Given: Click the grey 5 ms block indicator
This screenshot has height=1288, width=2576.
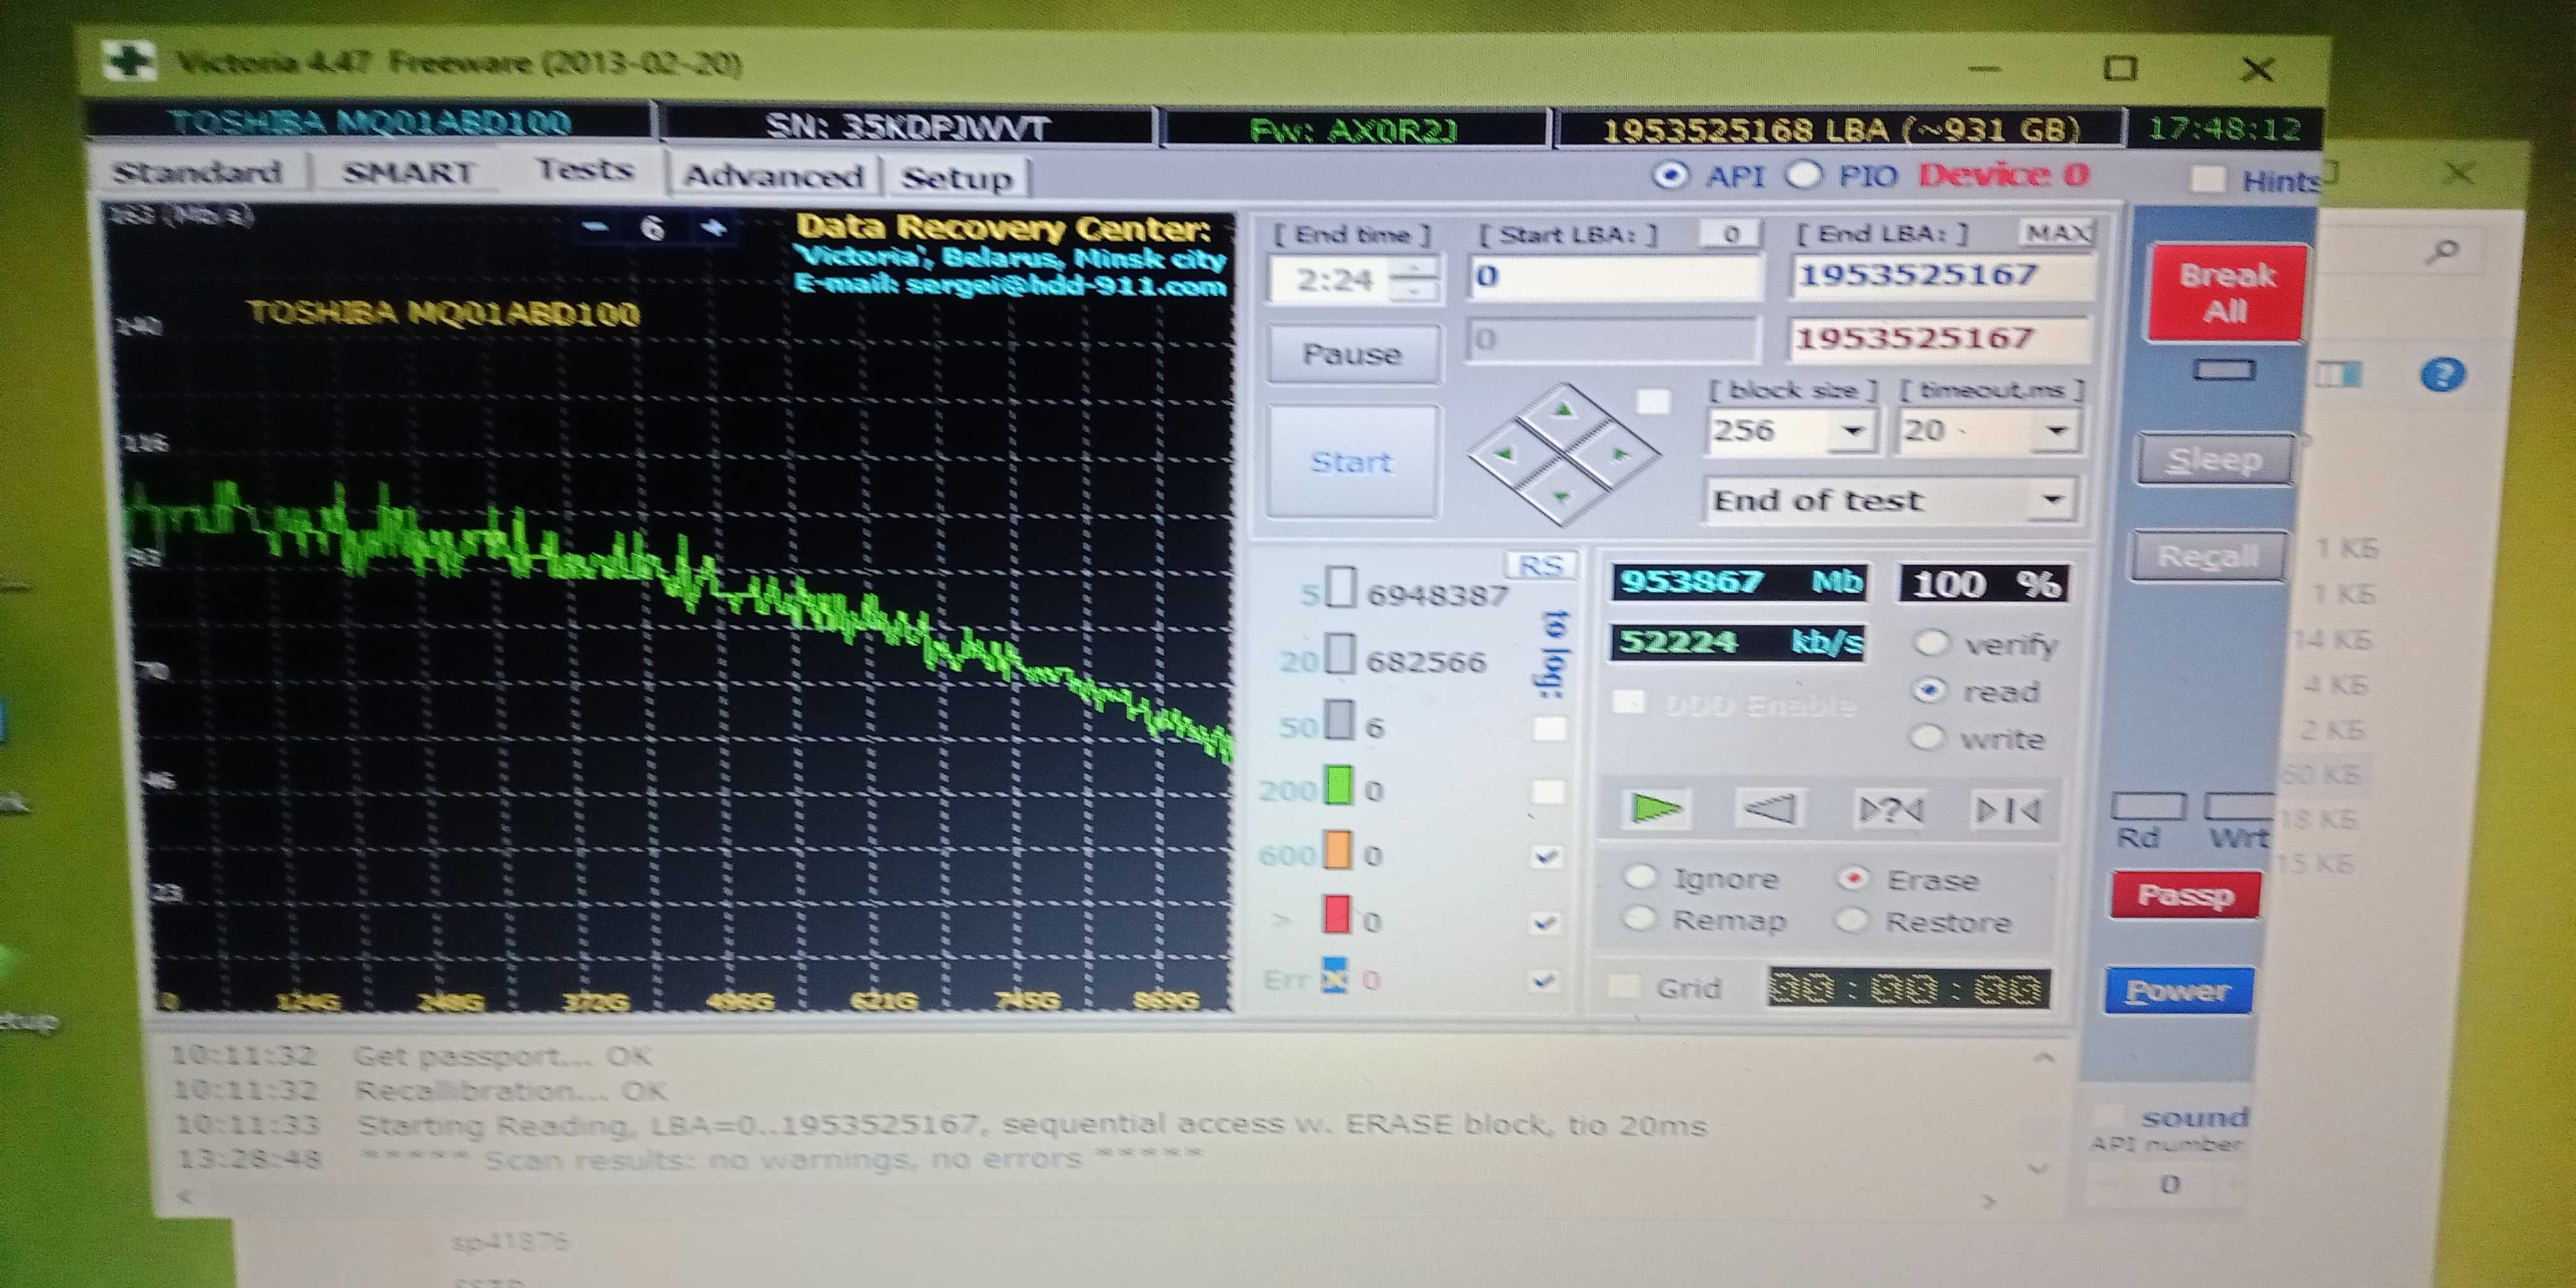Looking at the screenshot, I should point(1341,589).
